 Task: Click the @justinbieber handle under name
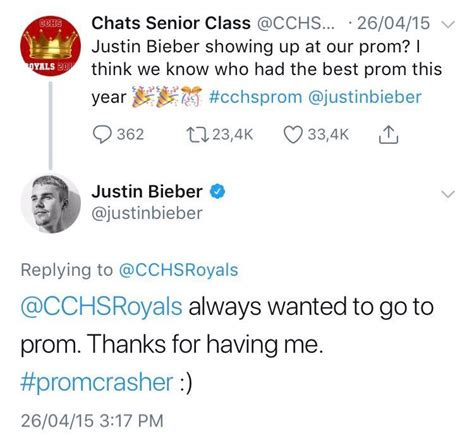click(147, 213)
